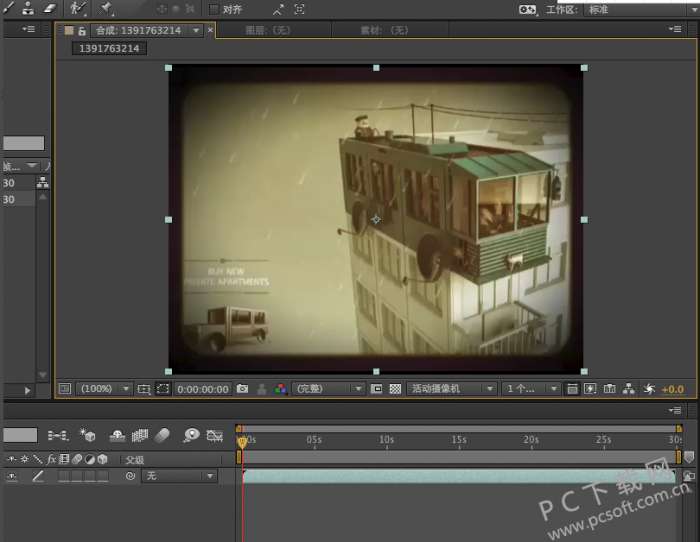Show RGB channel options icon

(x=280, y=389)
